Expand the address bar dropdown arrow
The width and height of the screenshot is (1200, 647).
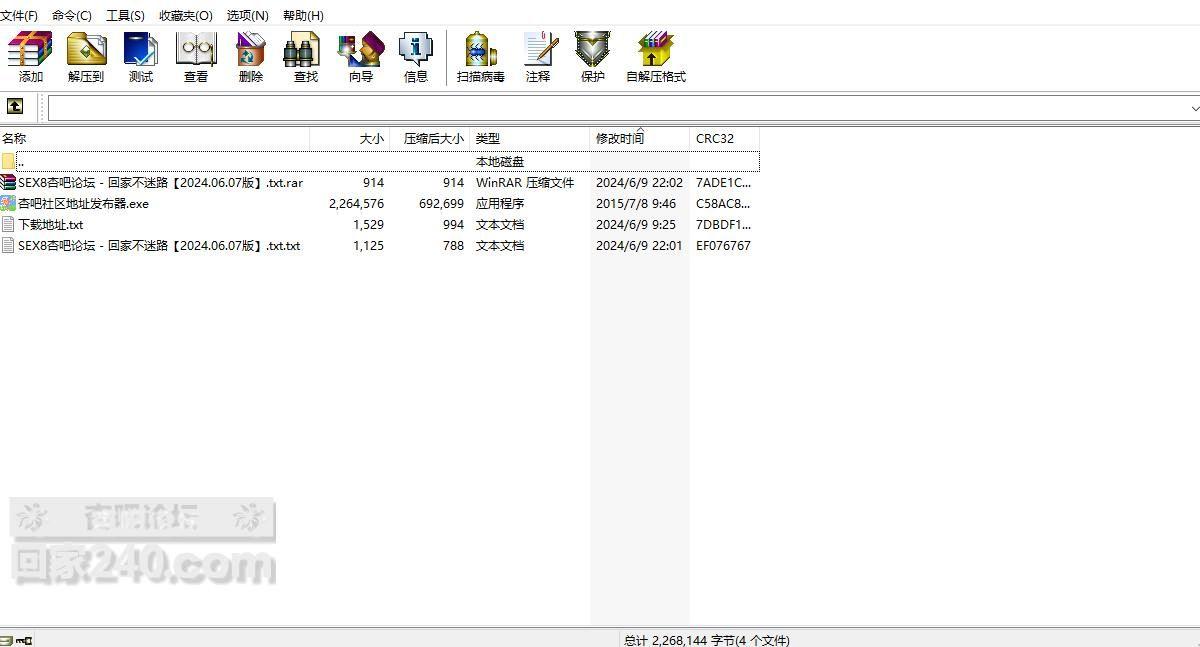point(1194,107)
